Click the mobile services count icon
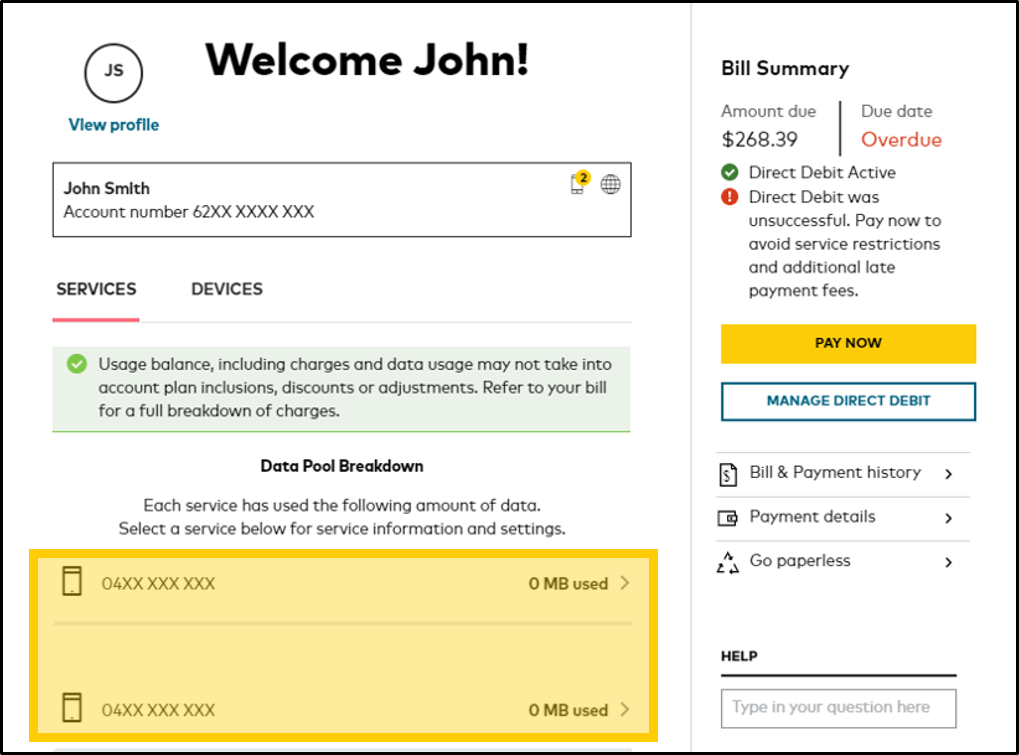Viewport: 1019px width, 755px height. point(579,183)
